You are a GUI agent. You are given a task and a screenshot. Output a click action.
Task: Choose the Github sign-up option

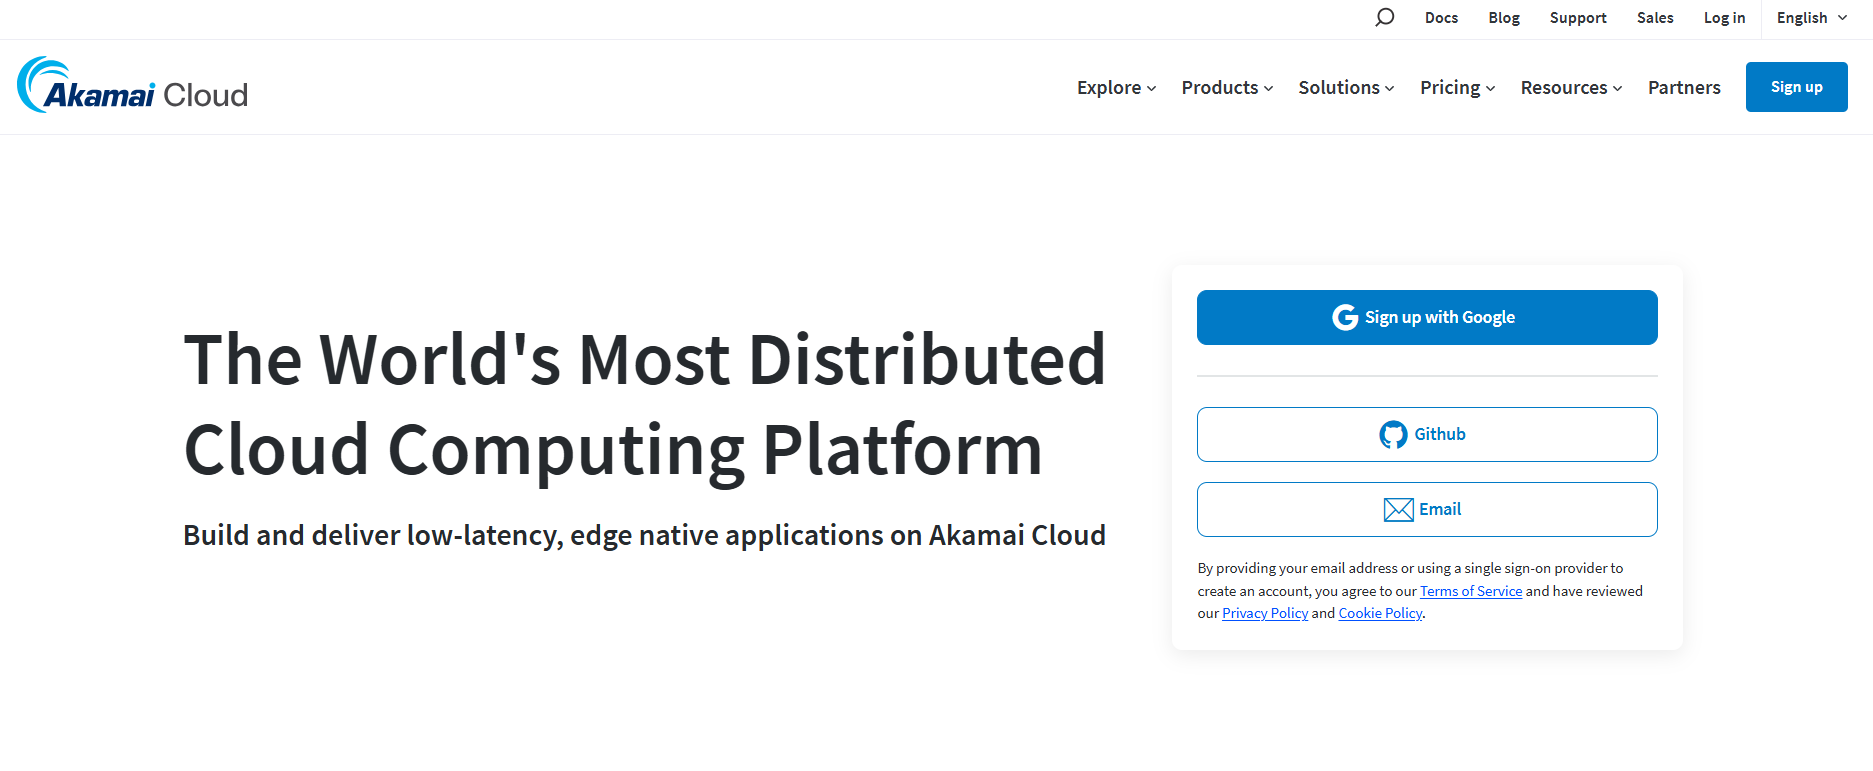tap(1427, 434)
